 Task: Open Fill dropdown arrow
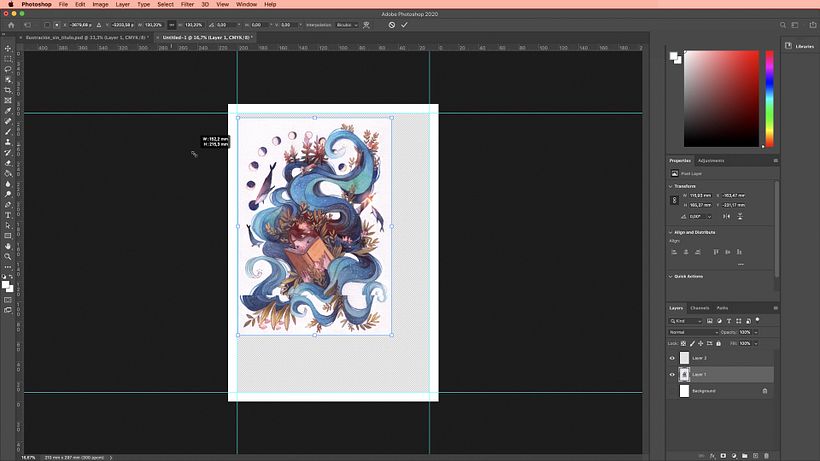756,343
